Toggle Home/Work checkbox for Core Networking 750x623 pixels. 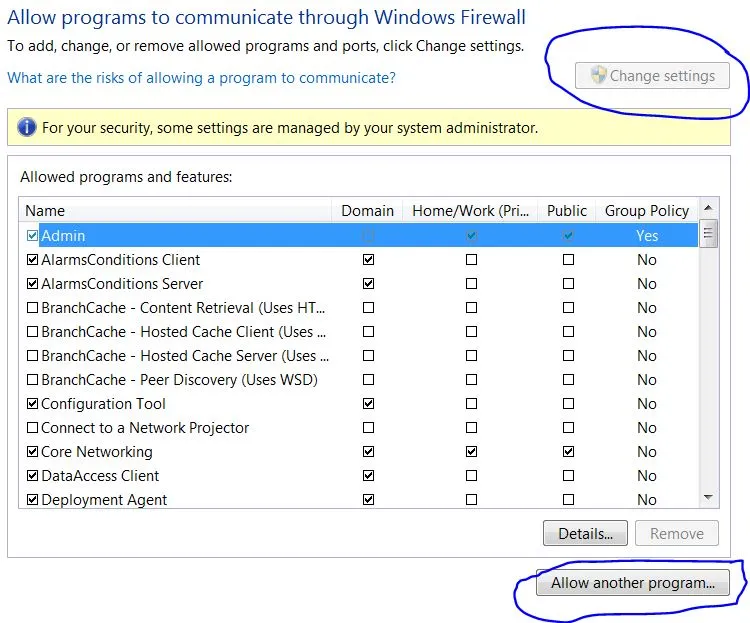pos(472,451)
